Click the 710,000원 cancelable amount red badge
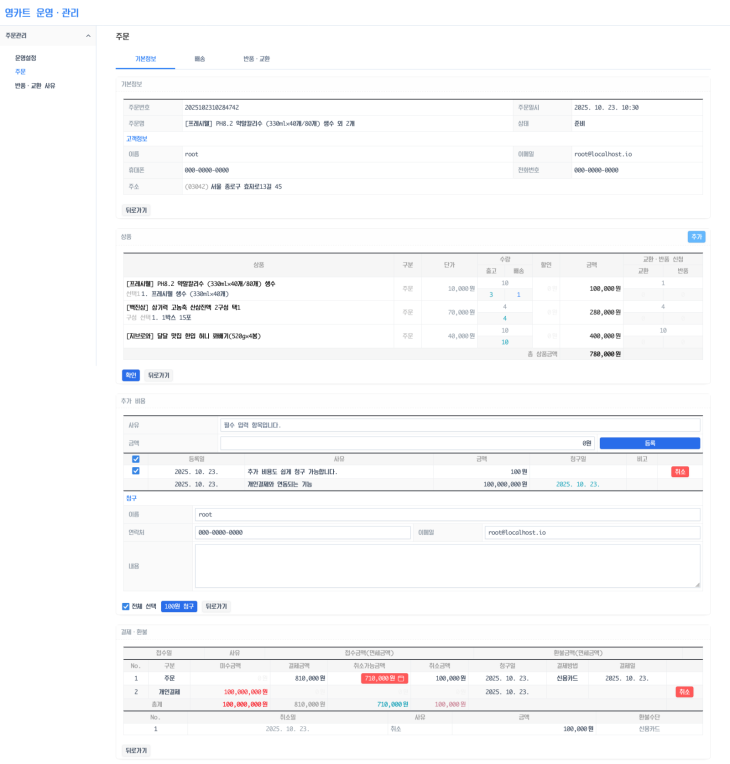 pyautogui.click(x=384, y=678)
